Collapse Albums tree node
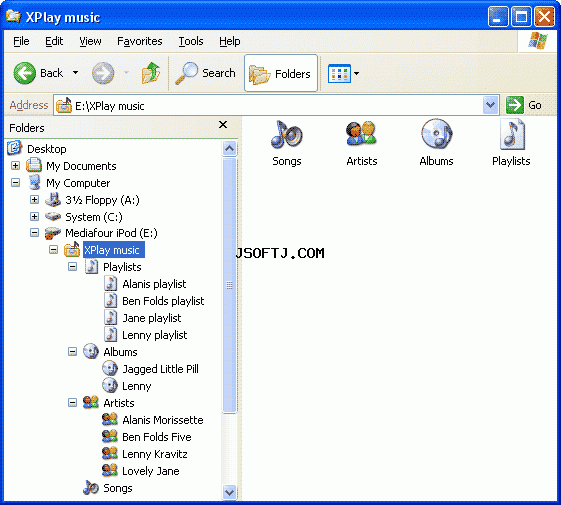 coord(72,352)
